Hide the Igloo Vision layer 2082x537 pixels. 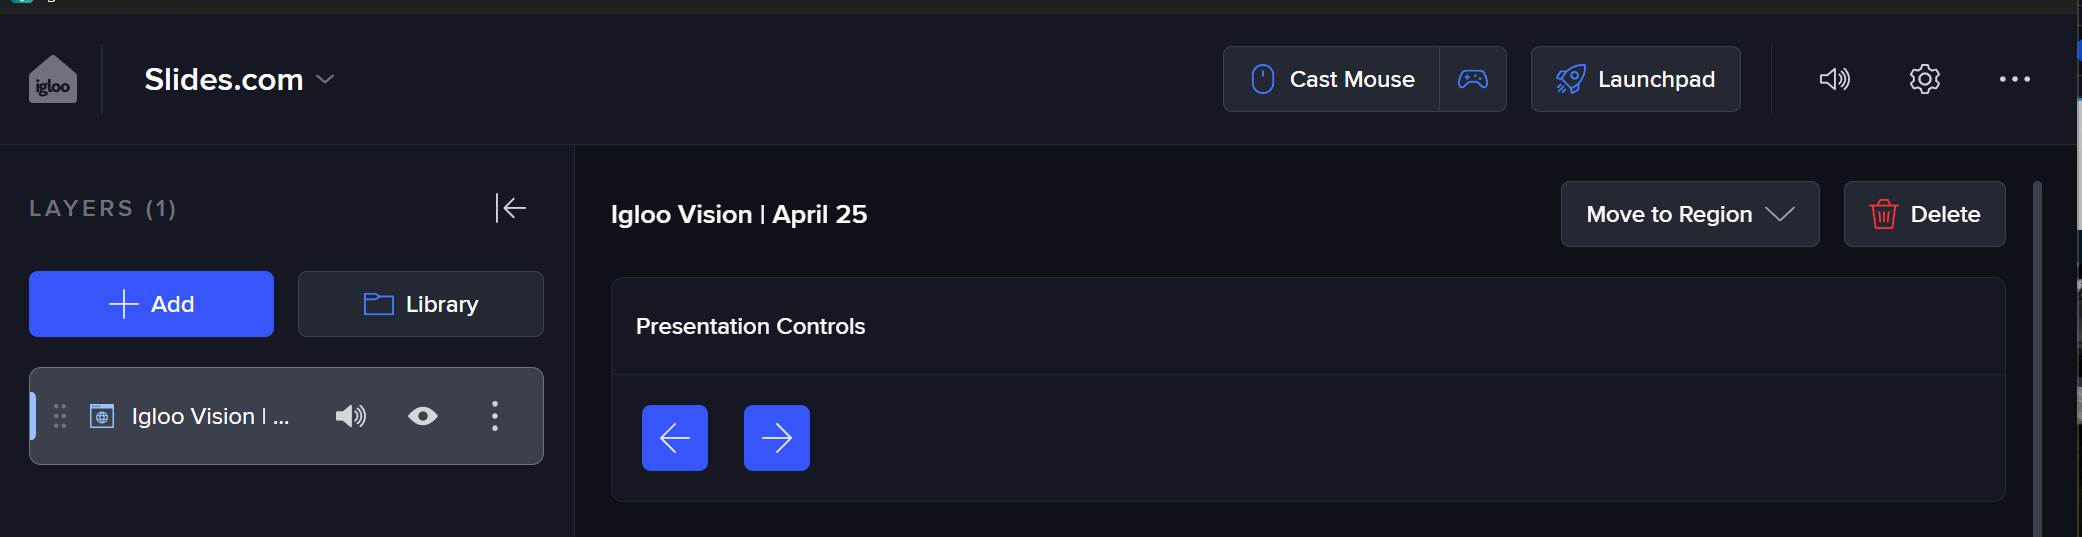pyautogui.click(x=423, y=416)
